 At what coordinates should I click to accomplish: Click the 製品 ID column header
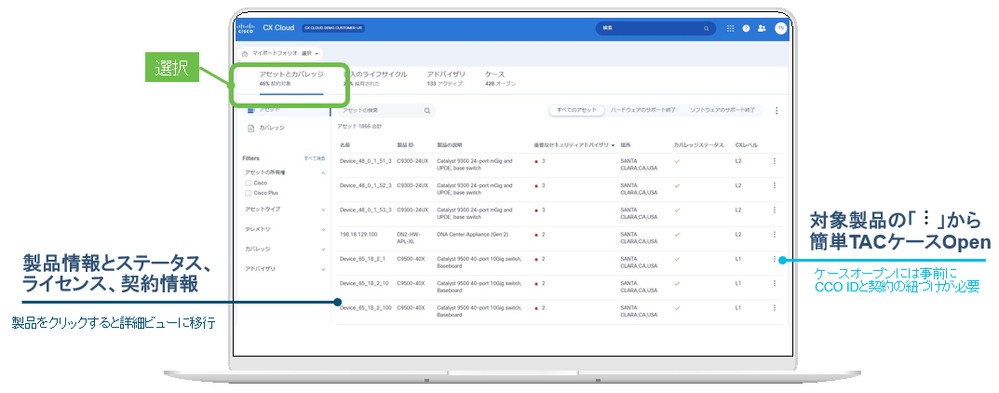pos(405,145)
